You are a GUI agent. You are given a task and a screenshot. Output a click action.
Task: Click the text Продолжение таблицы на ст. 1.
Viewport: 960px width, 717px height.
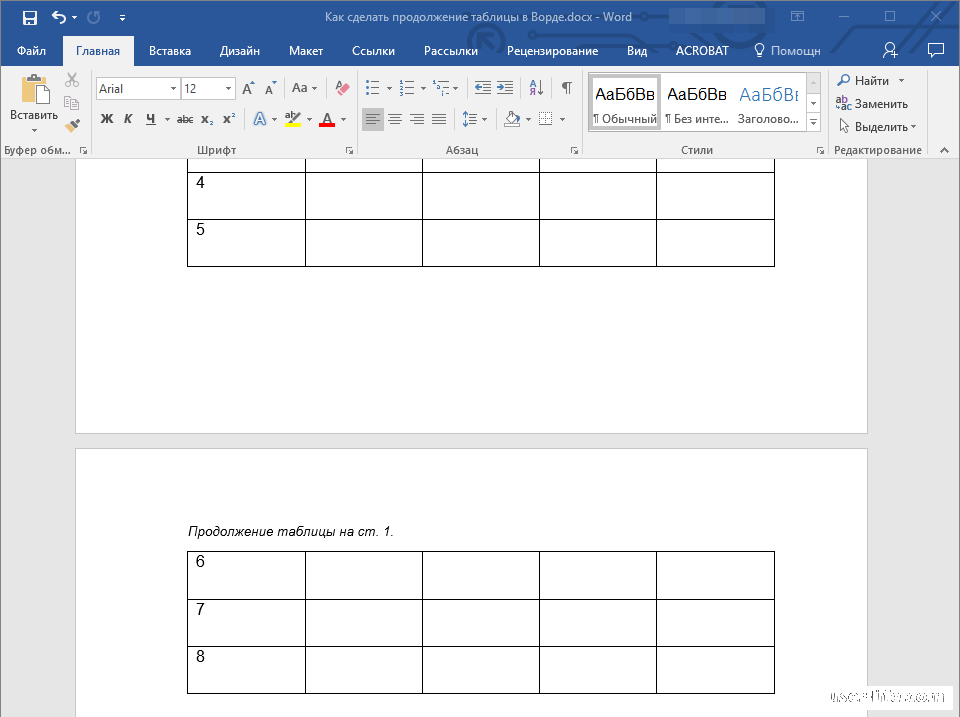(x=290, y=531)
